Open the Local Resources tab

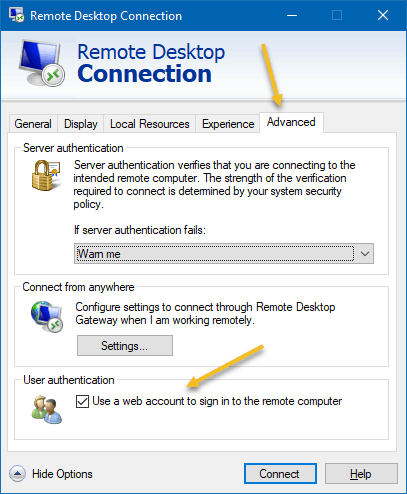[150, 124]
